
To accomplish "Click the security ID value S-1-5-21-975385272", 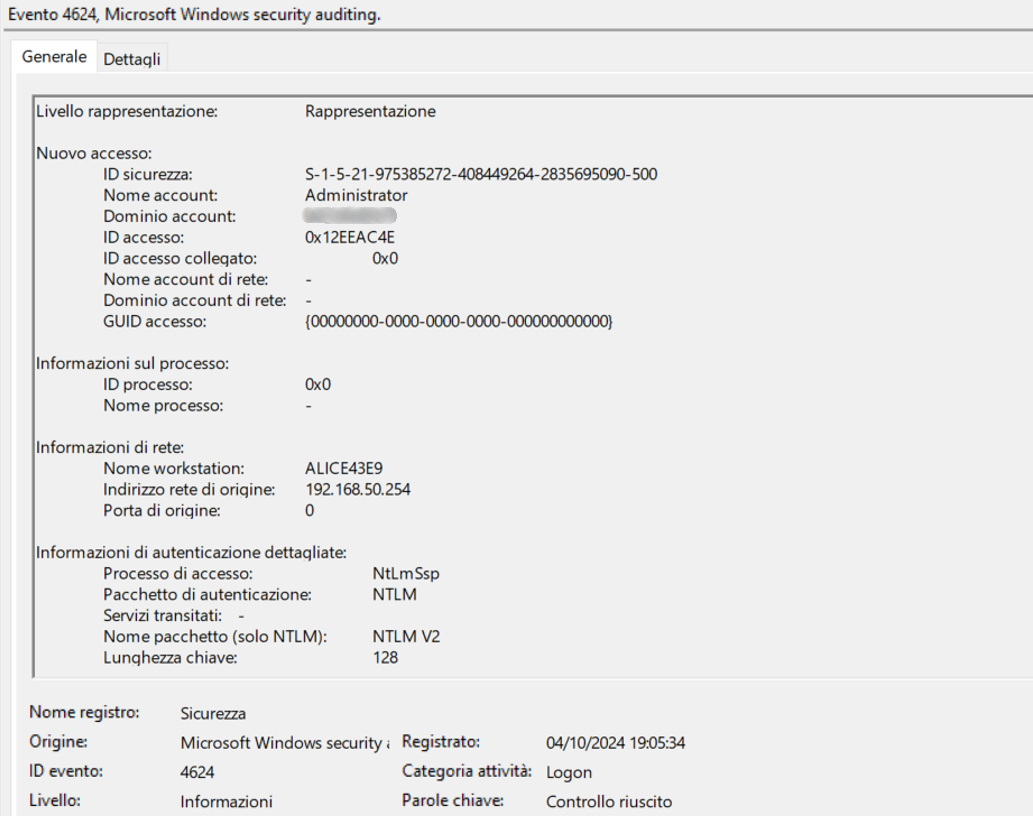I will 480,175.
